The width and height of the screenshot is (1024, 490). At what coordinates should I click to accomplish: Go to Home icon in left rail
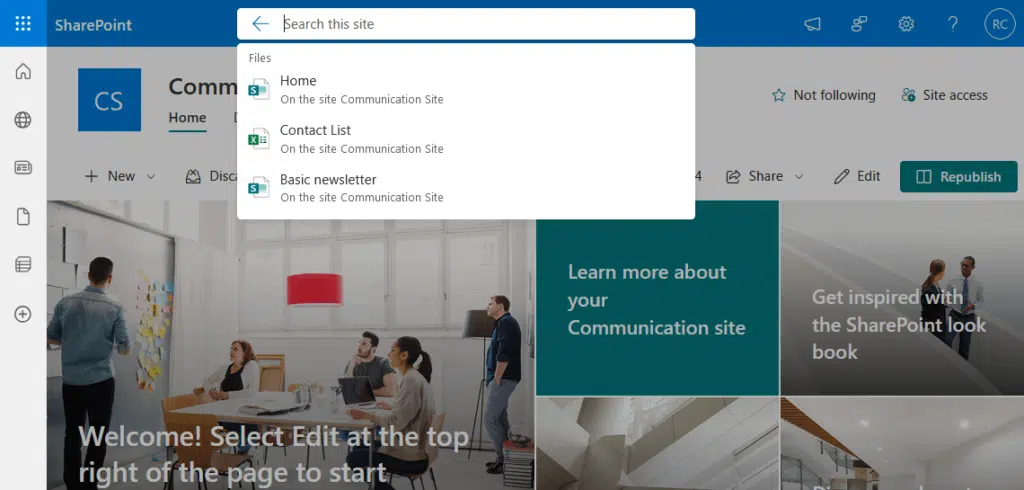tap(23, 71)
